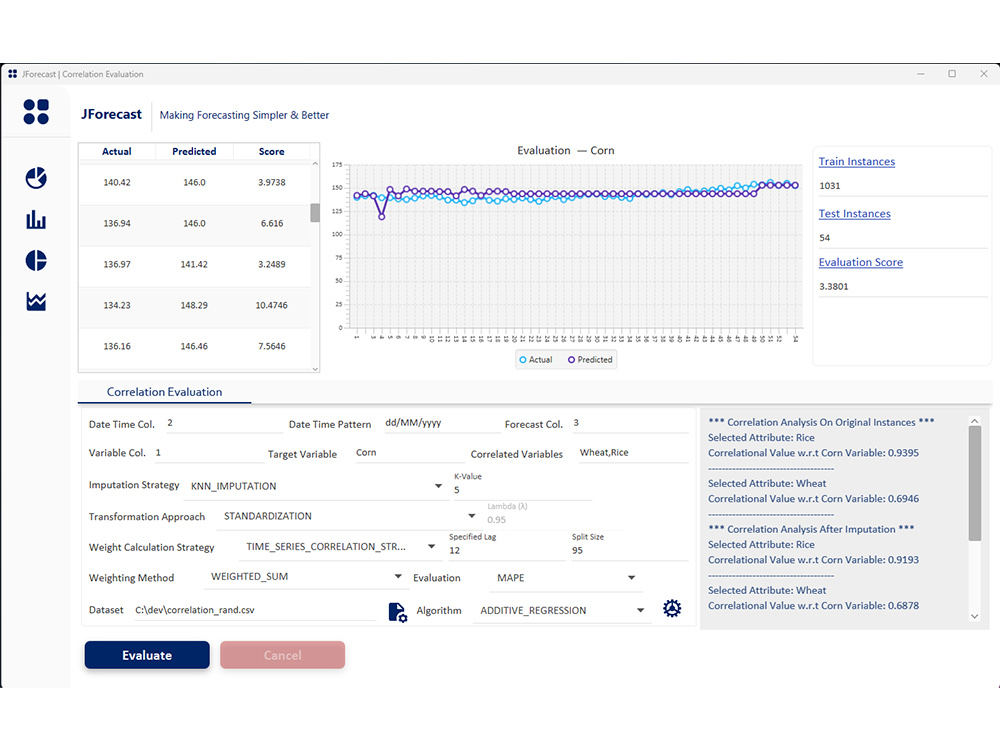Select the Predicted cell 141.42
The height and width of the screenshot is (750, 1000).
pyautogui.click(x=194, y=264)
